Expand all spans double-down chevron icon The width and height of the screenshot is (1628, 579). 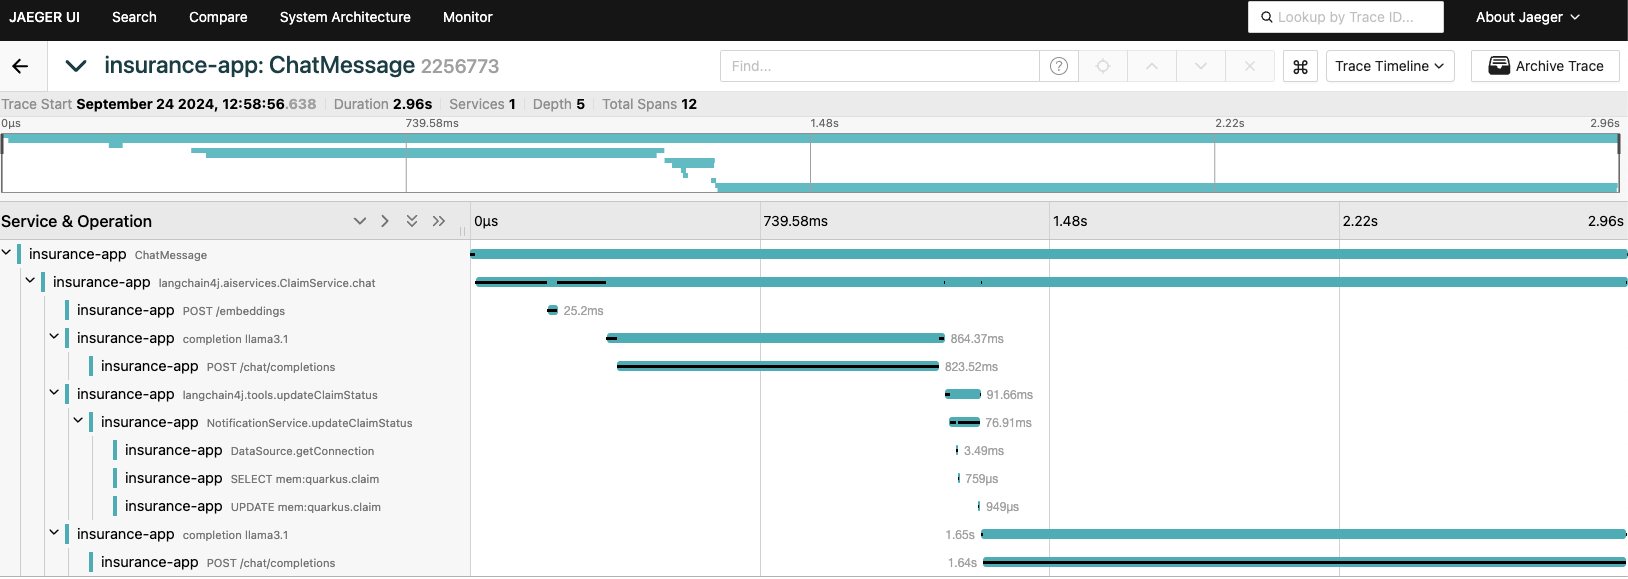coord(412,221)
